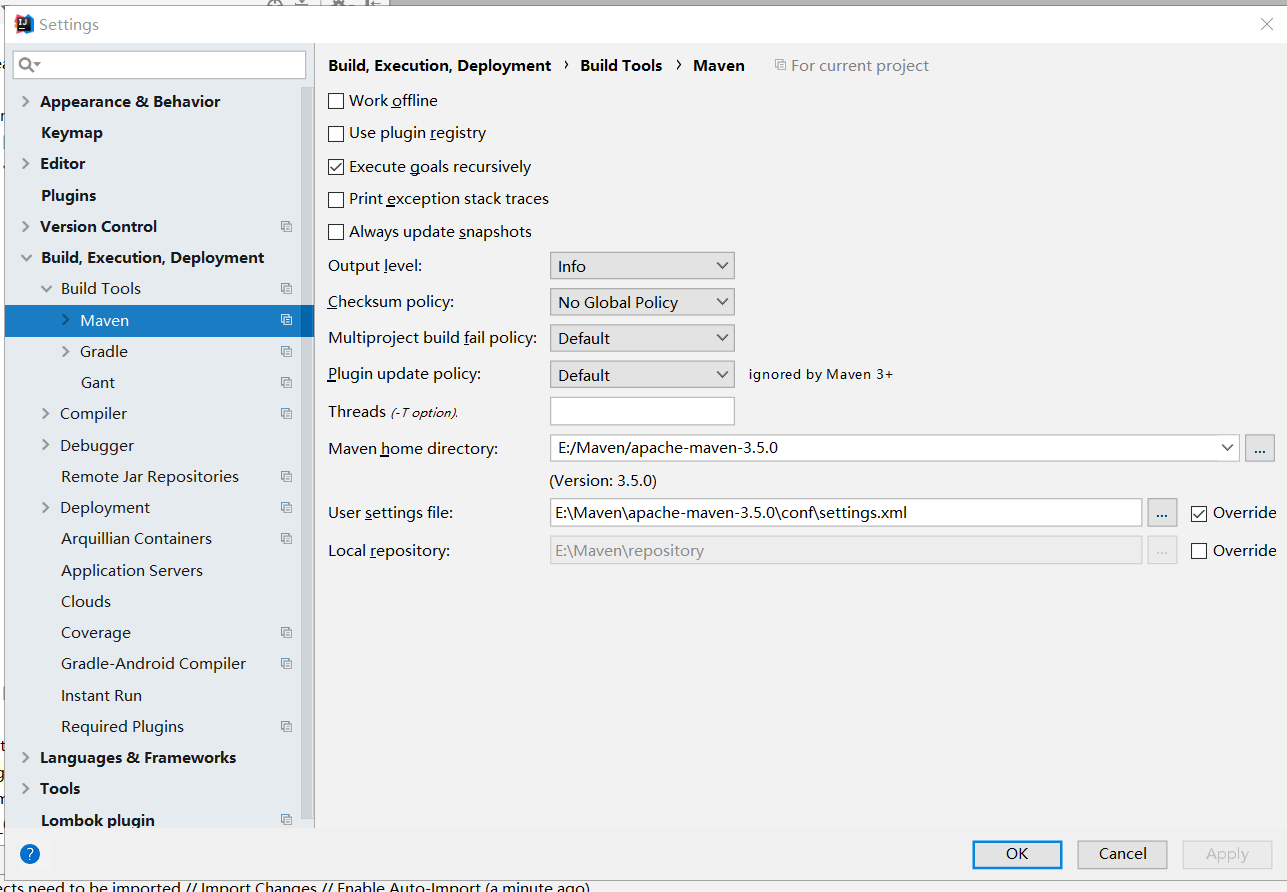The width and height of the screenshot is (1287, 892).
Task: Open the Plugin update policy dropdown
Action: (x=642, y=375)
